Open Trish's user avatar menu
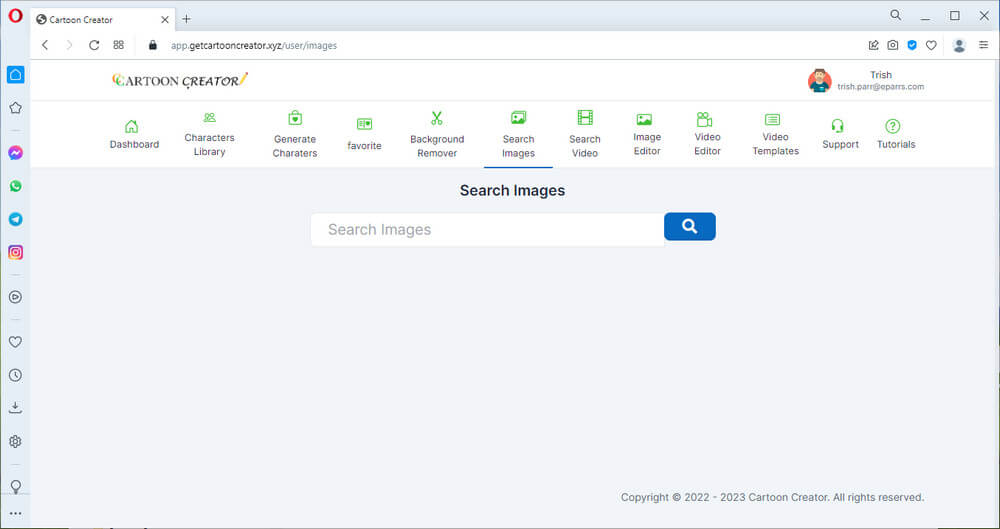 click(x=820, y=80)
